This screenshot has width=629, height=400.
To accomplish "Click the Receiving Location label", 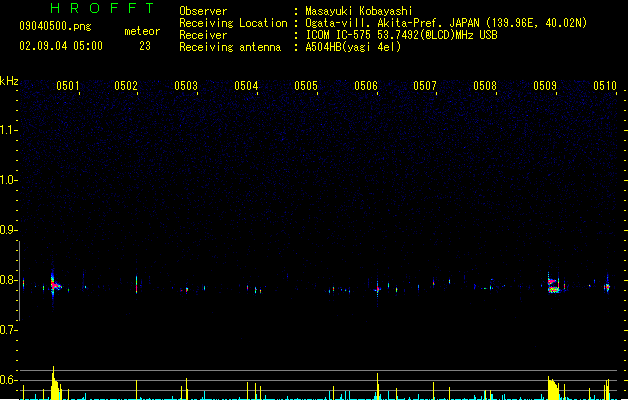I will (233, 23).
